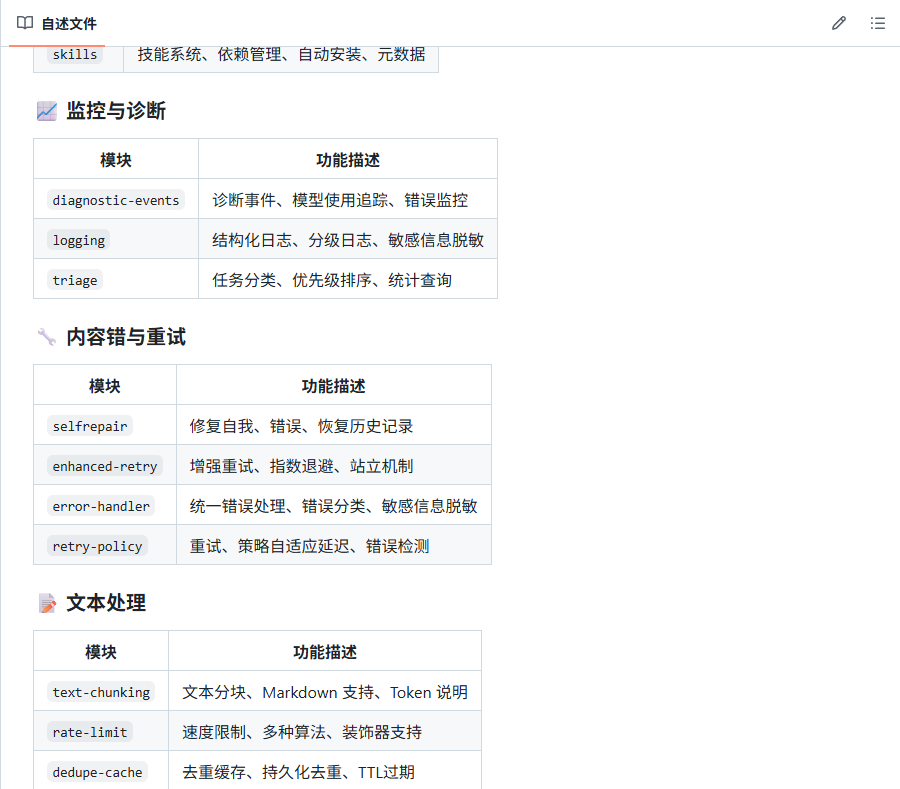Click the book icon beside 自述文件
This screenshot has height=789, width=900.
point(25,23)
